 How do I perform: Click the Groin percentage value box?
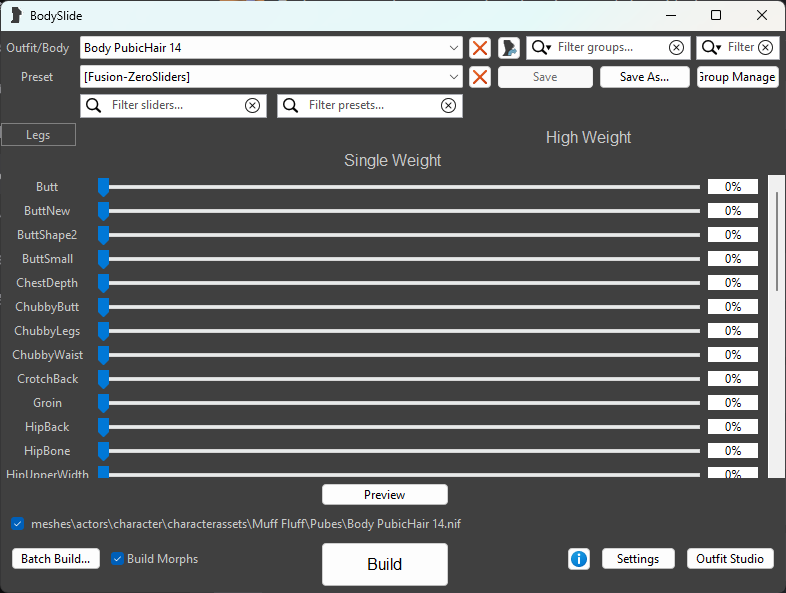(x=733, y=403)
